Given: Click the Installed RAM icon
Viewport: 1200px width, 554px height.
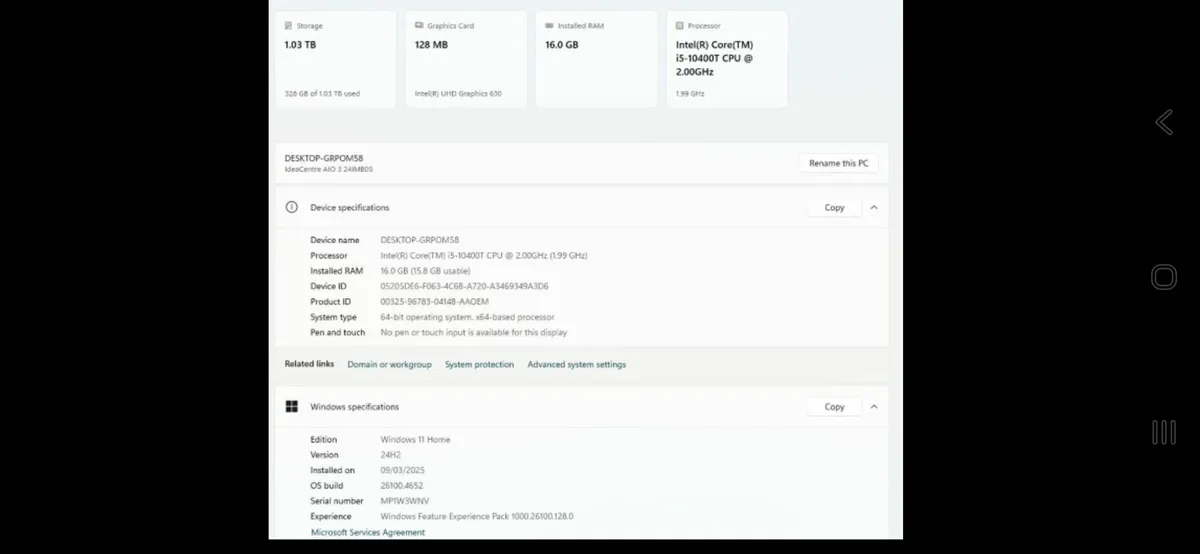Looking at the screenshot, I should tap(549, 25).
